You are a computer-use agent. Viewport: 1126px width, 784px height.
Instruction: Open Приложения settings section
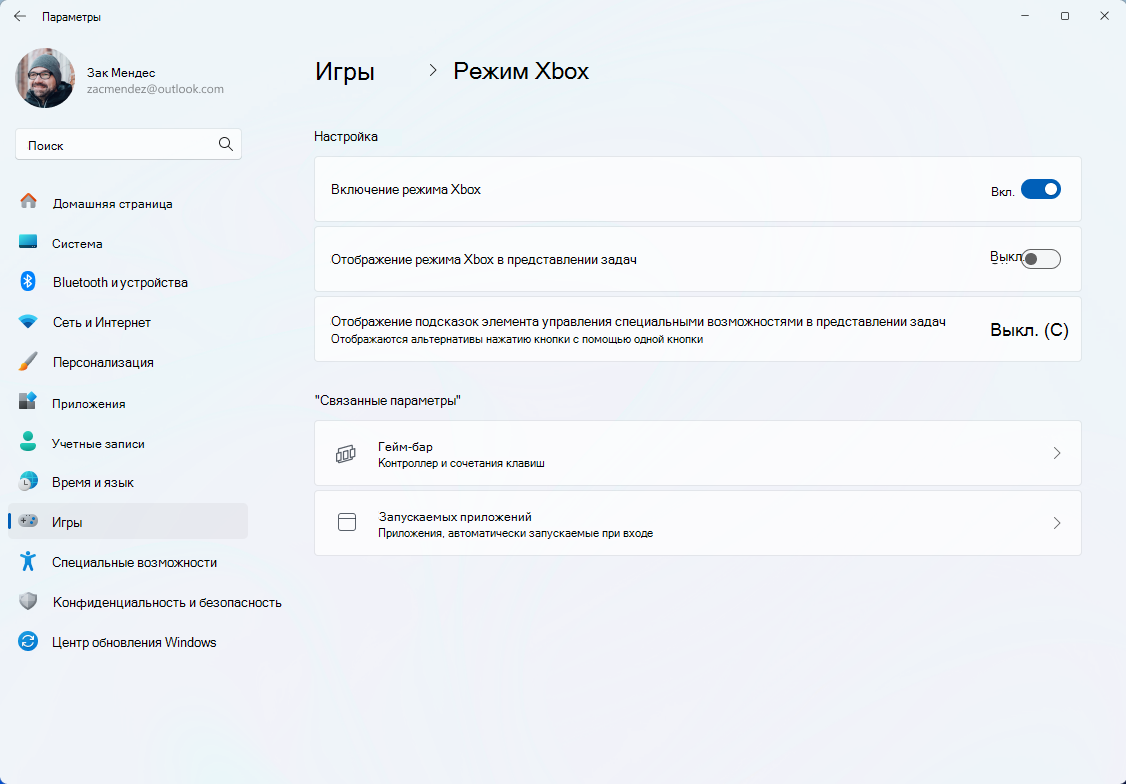[128, 403]
